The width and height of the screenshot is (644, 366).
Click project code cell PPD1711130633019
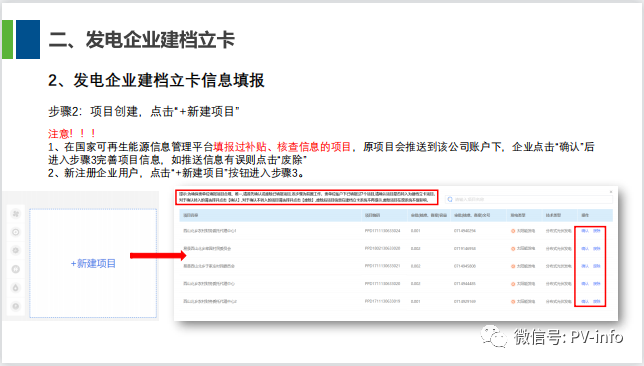(382, 302)
